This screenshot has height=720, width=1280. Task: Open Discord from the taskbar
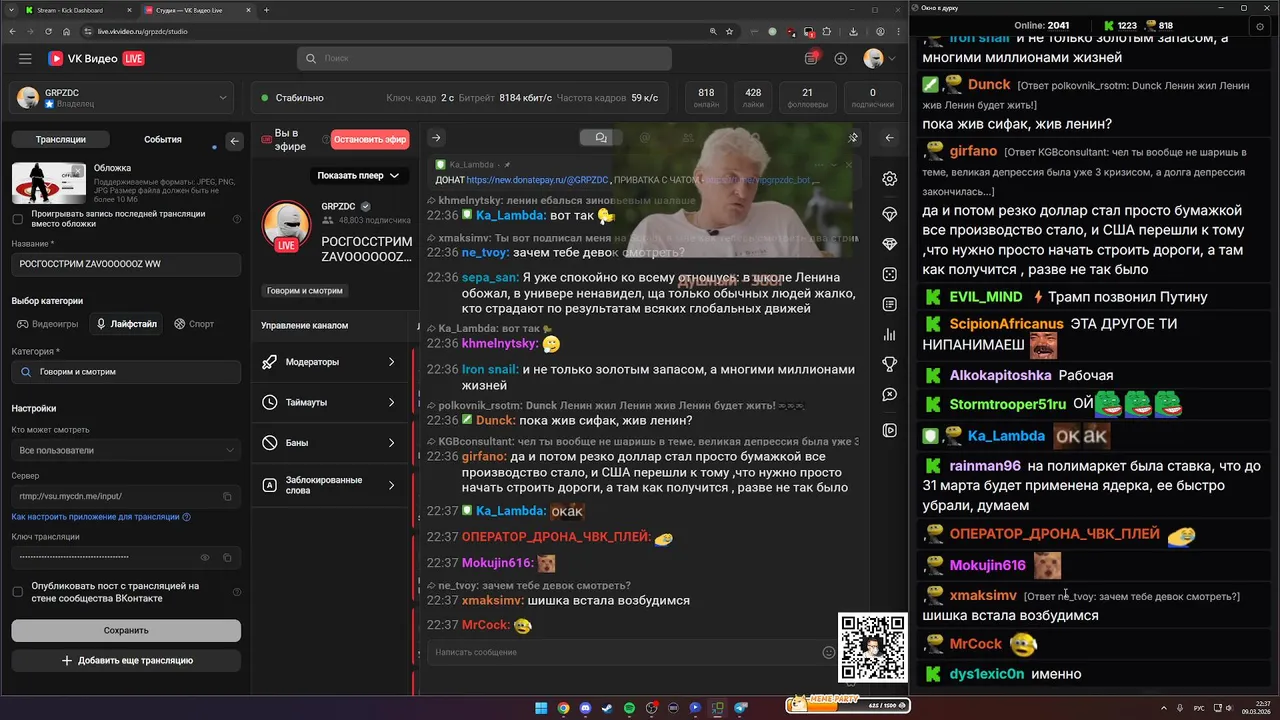[585, 708]
